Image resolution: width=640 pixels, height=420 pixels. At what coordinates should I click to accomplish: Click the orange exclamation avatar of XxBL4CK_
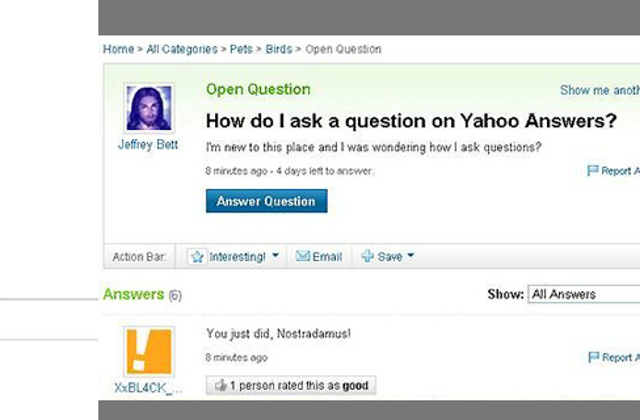pos(149,351)
